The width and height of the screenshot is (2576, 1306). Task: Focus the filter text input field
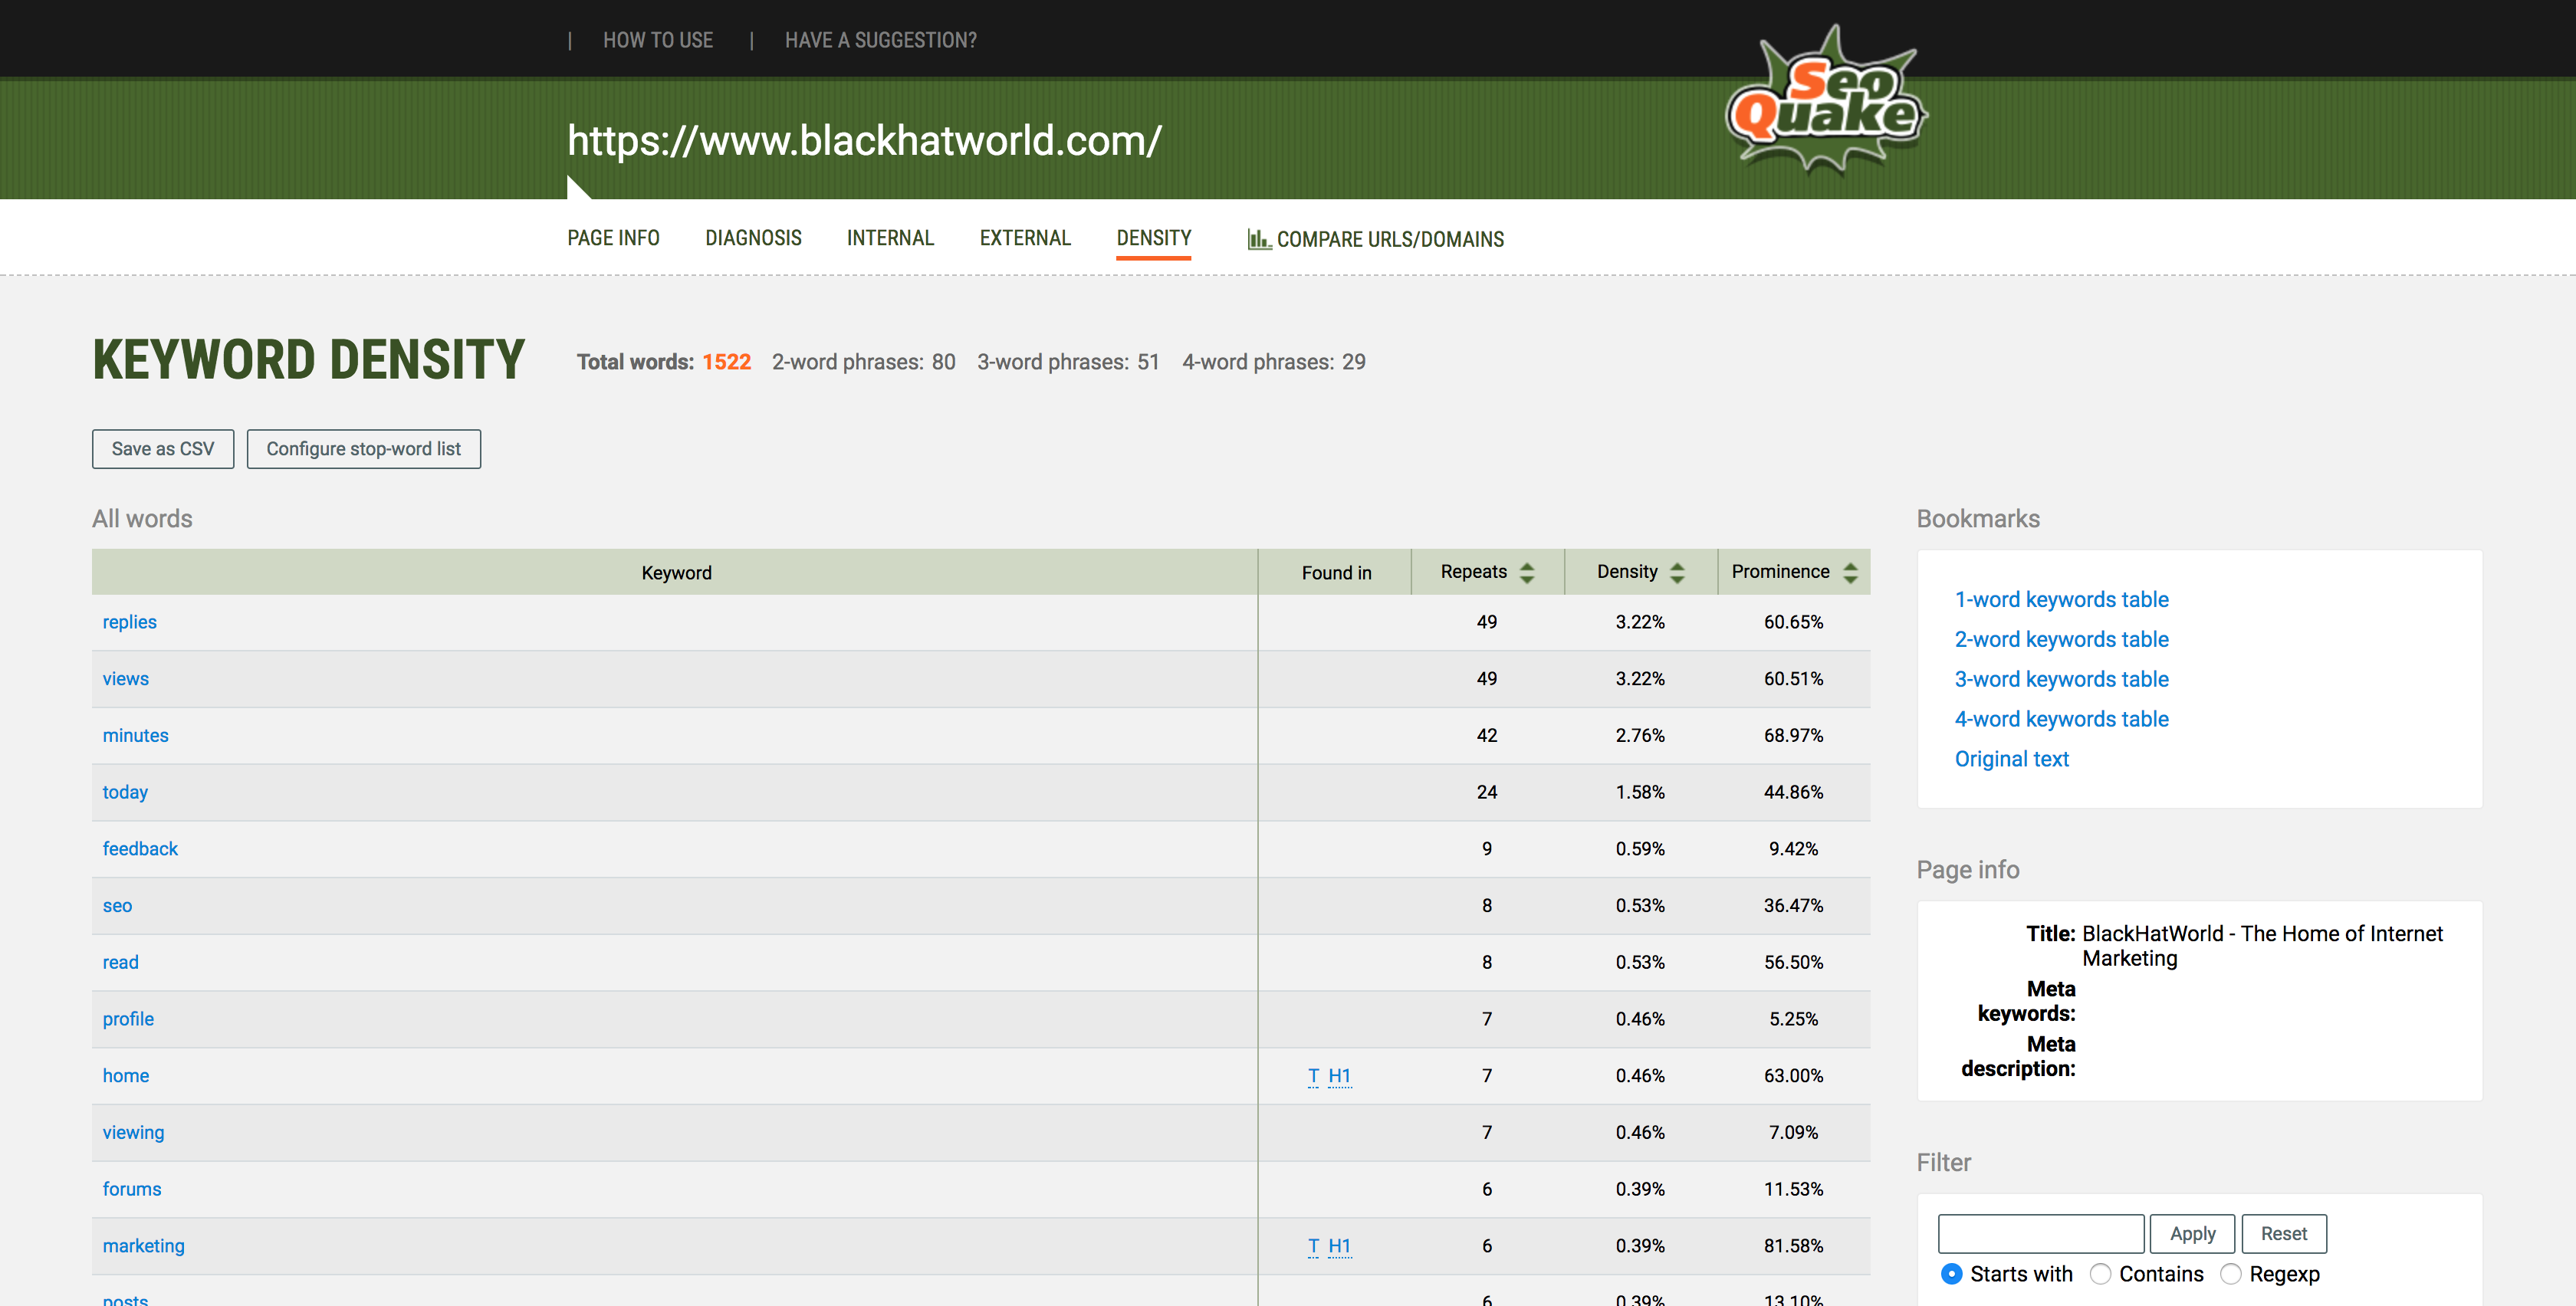[2041, 1234]
